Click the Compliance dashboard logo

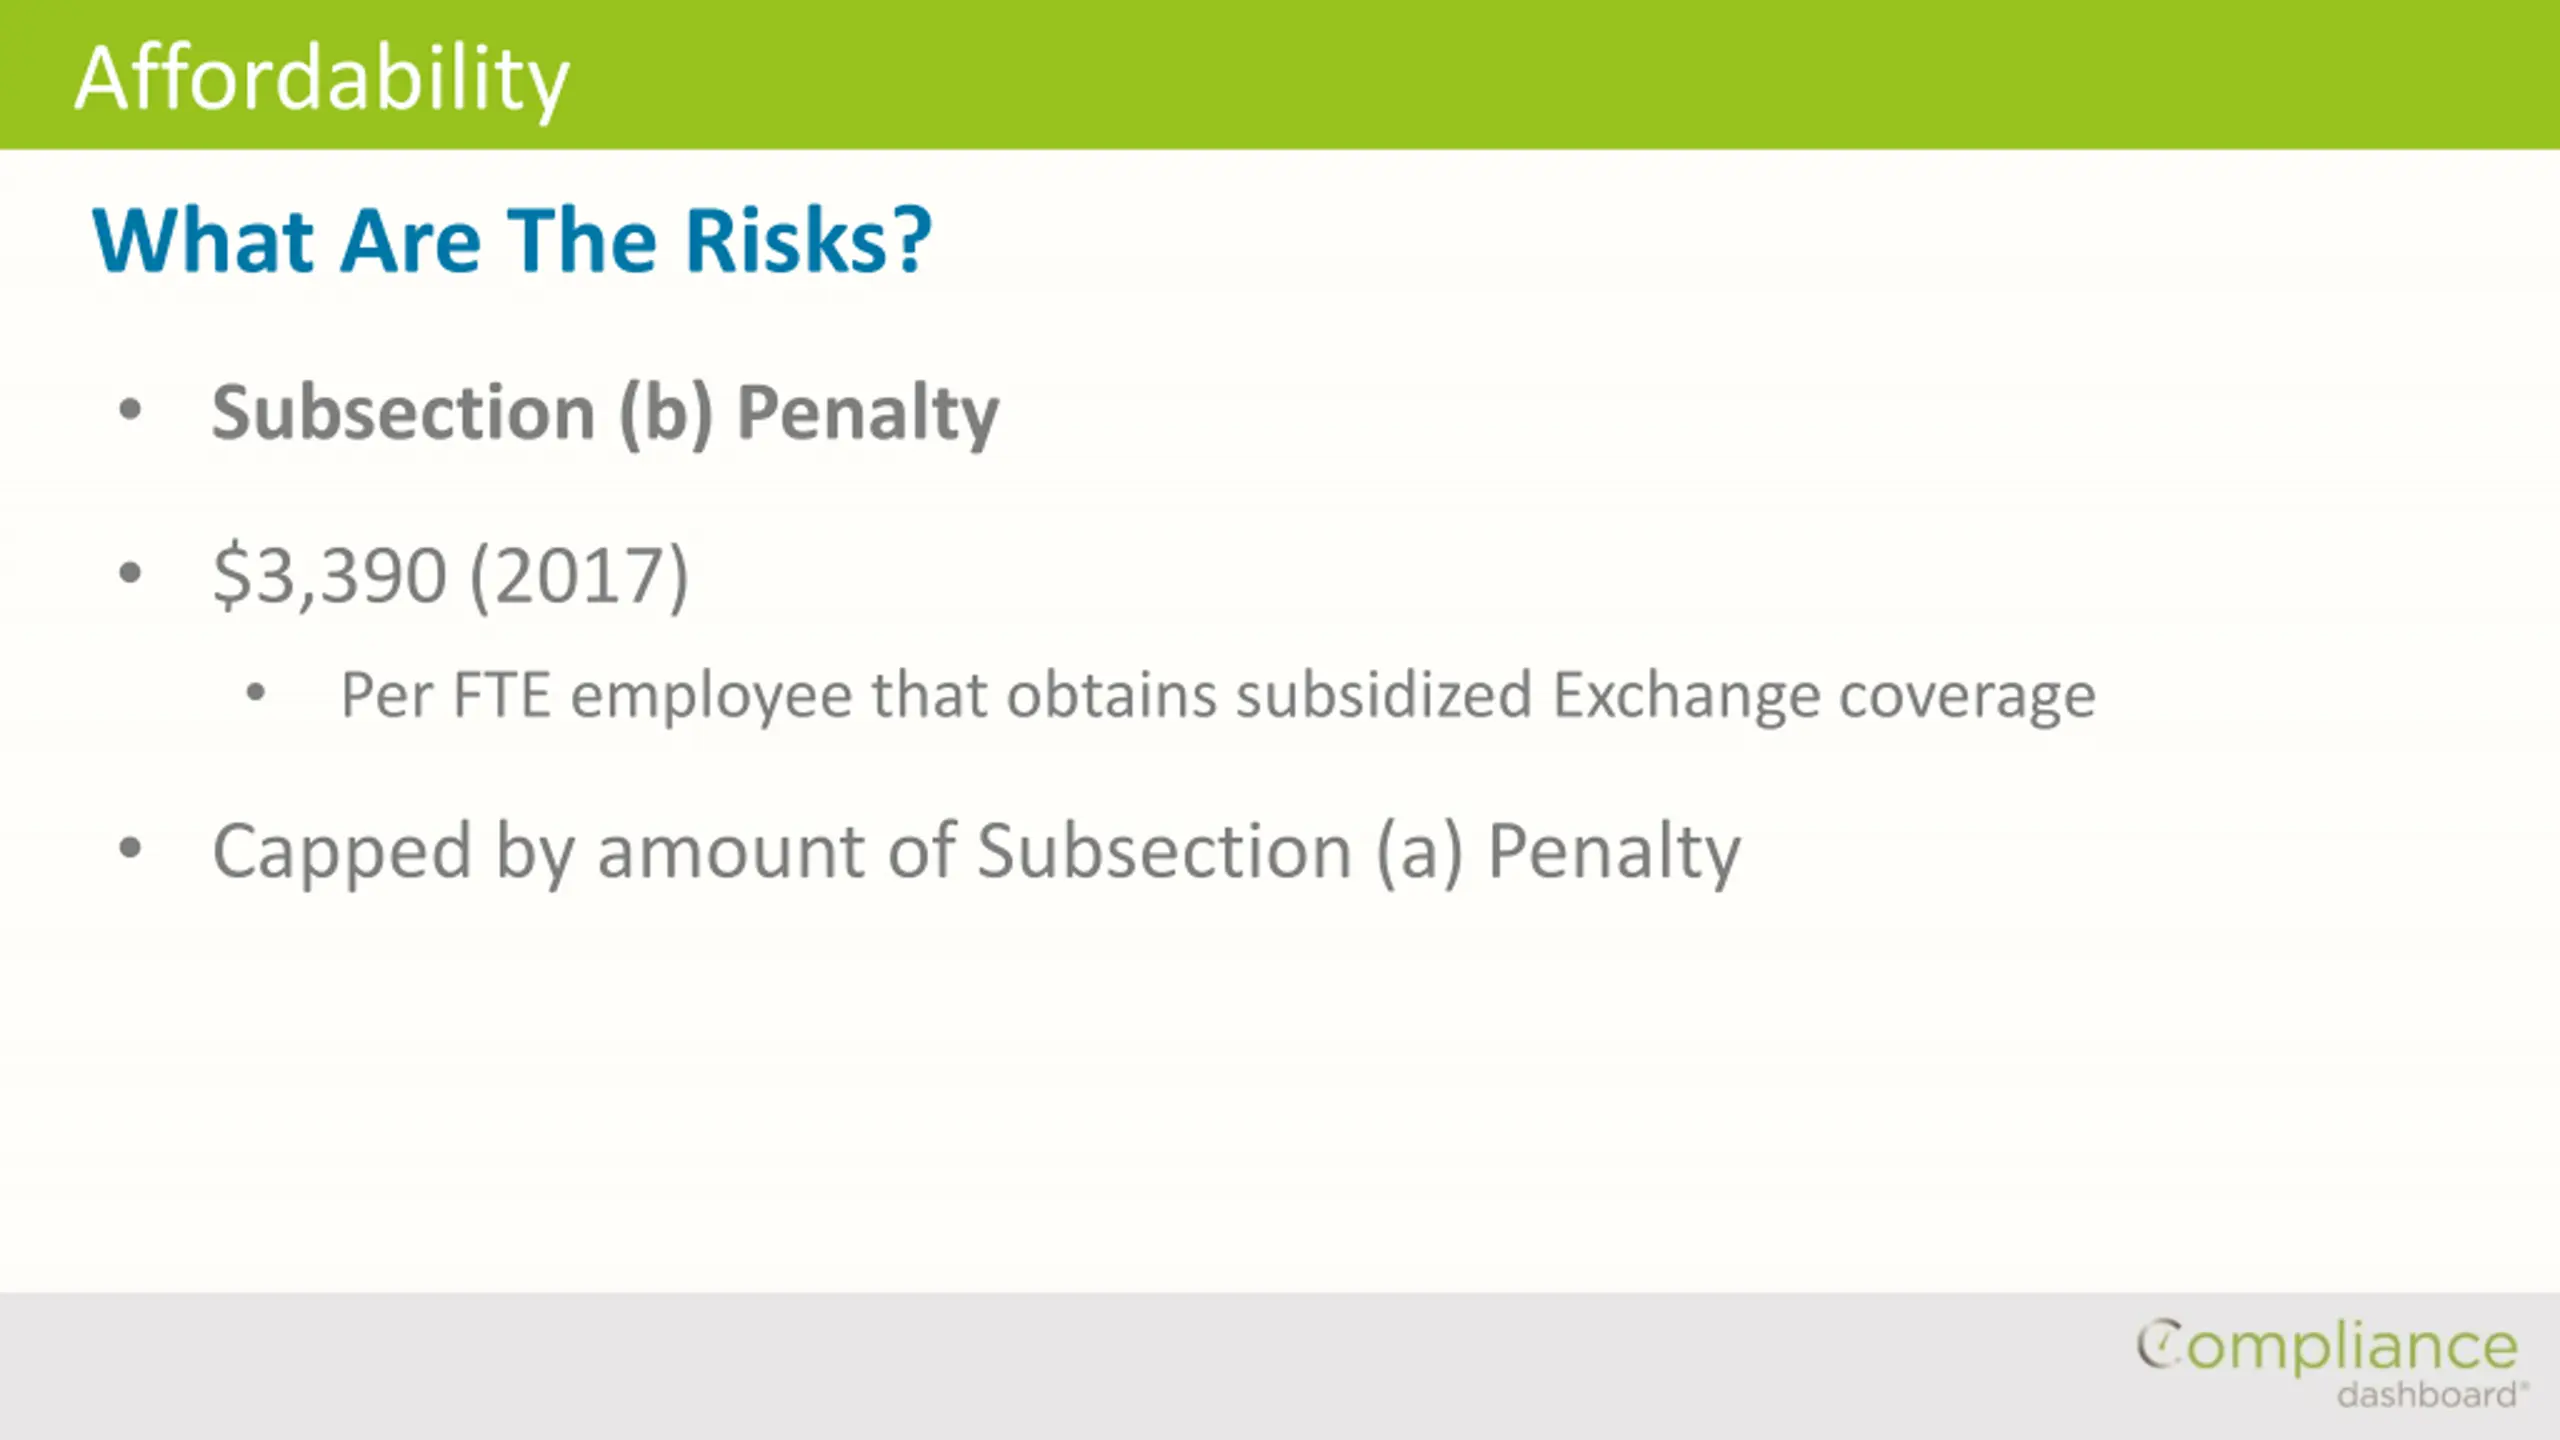coord(2332,1364)
